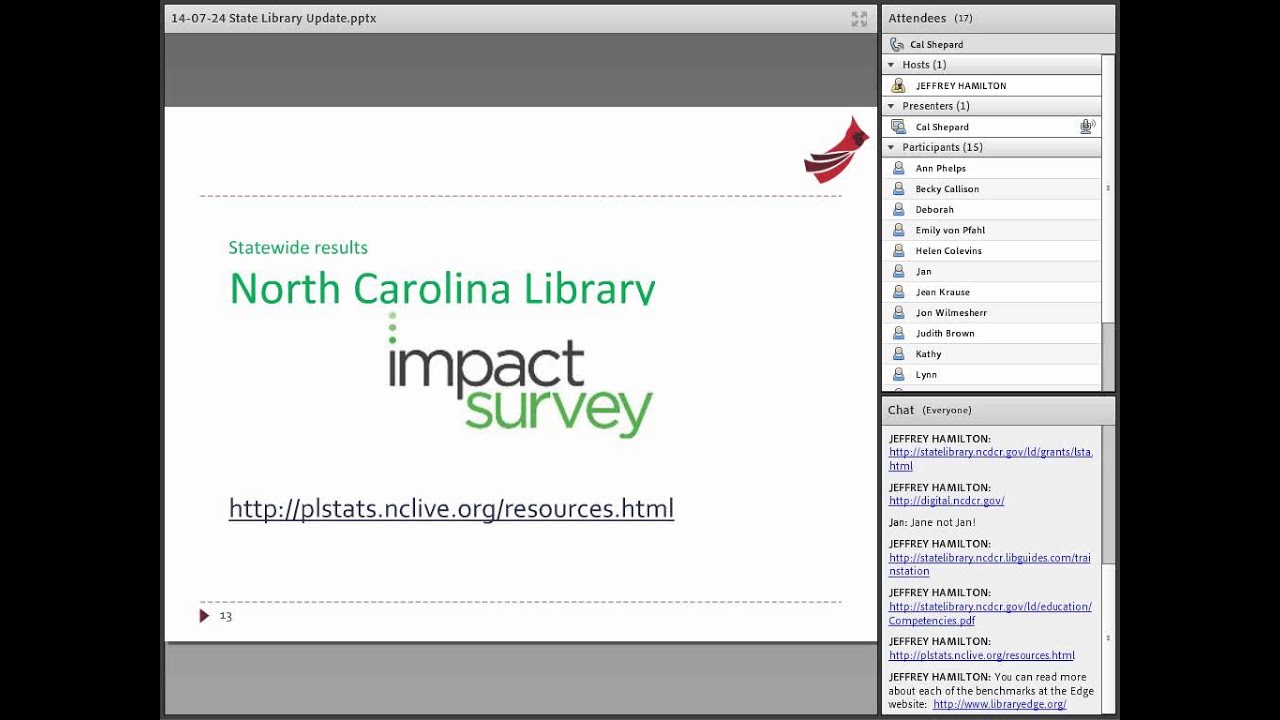1280x720 pixels.
Task: Open the libraryedge.org link in chat
Action: pos(999,705)
